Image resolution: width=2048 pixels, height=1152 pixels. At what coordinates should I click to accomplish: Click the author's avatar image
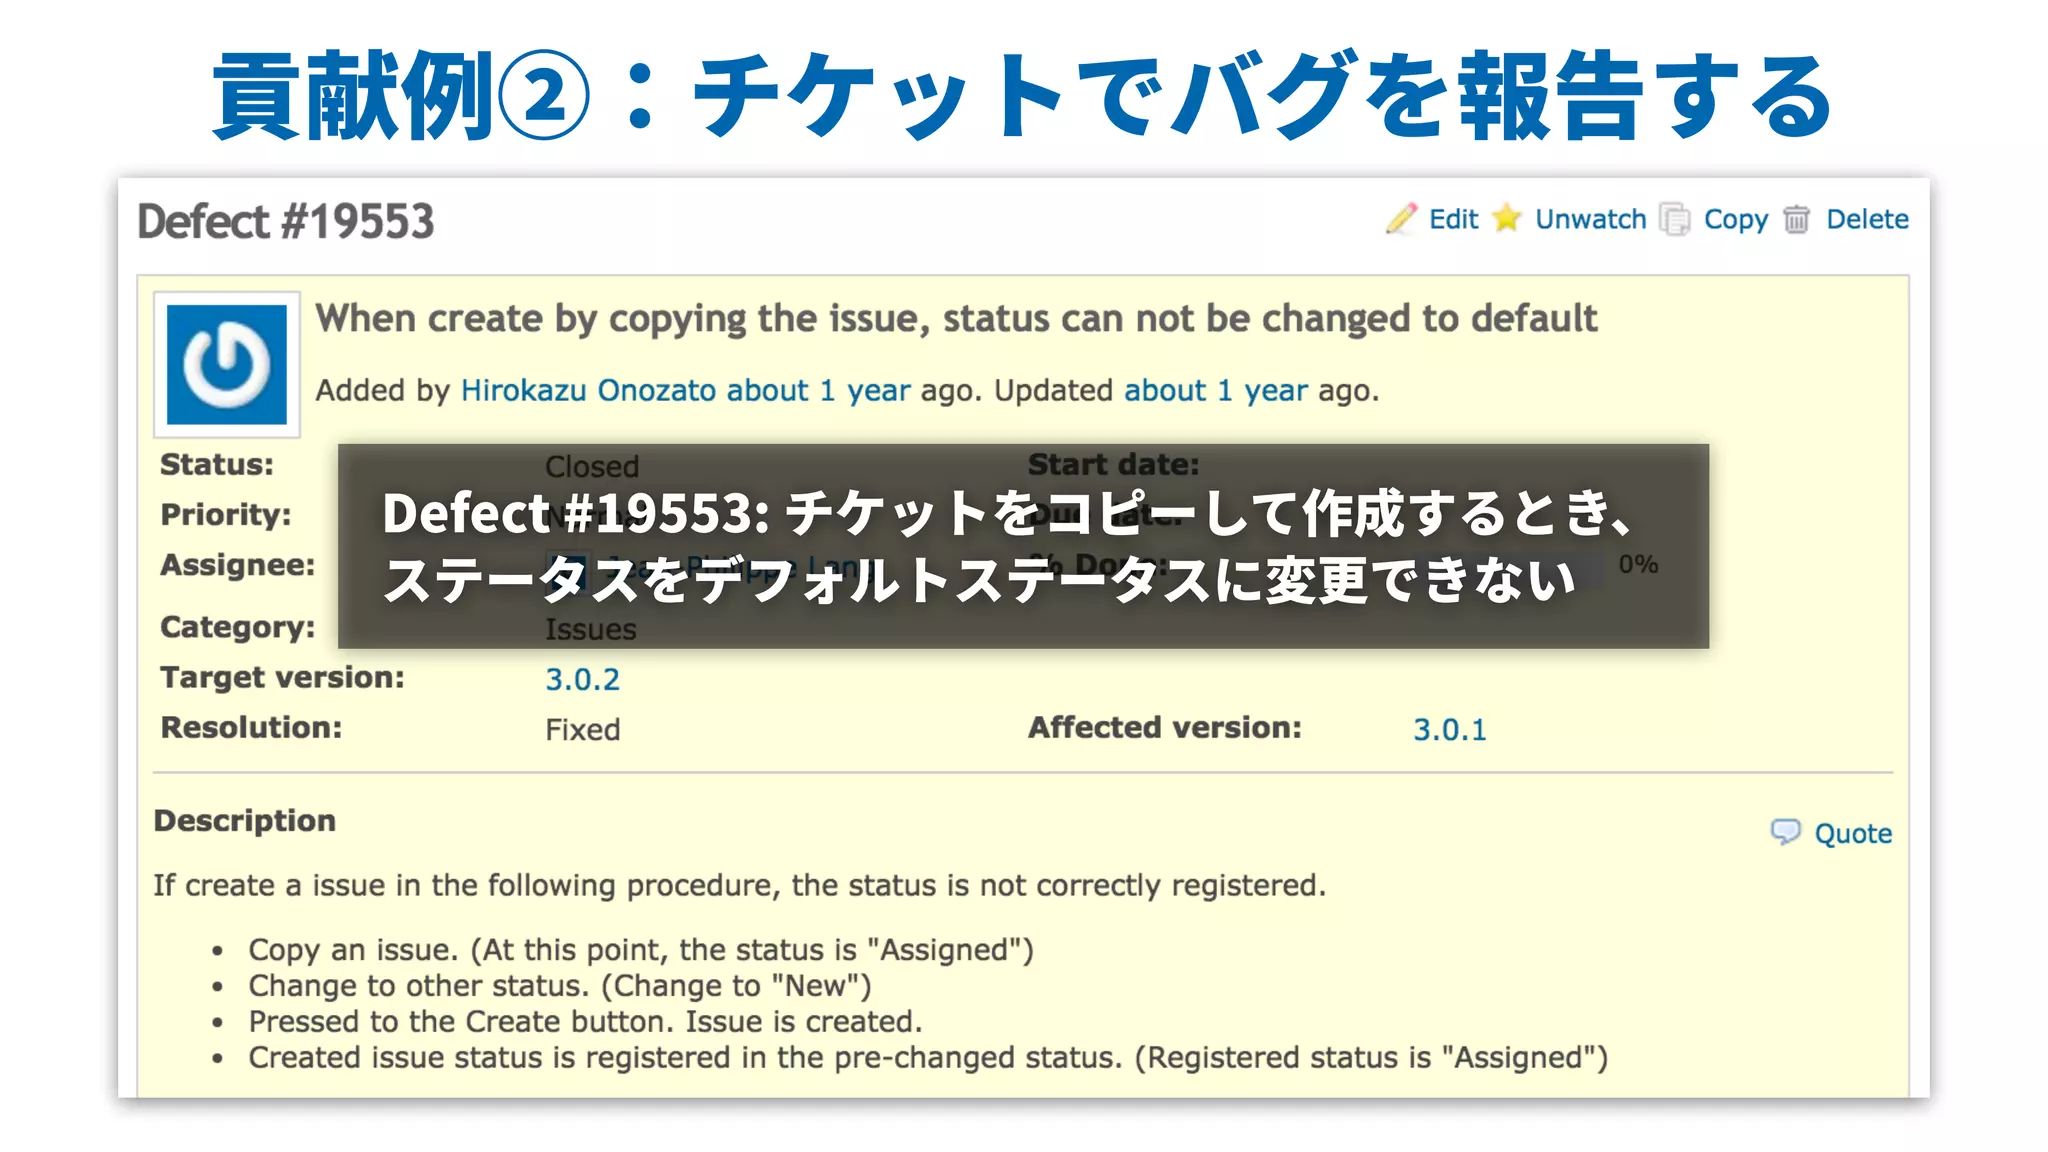[227, 365]
